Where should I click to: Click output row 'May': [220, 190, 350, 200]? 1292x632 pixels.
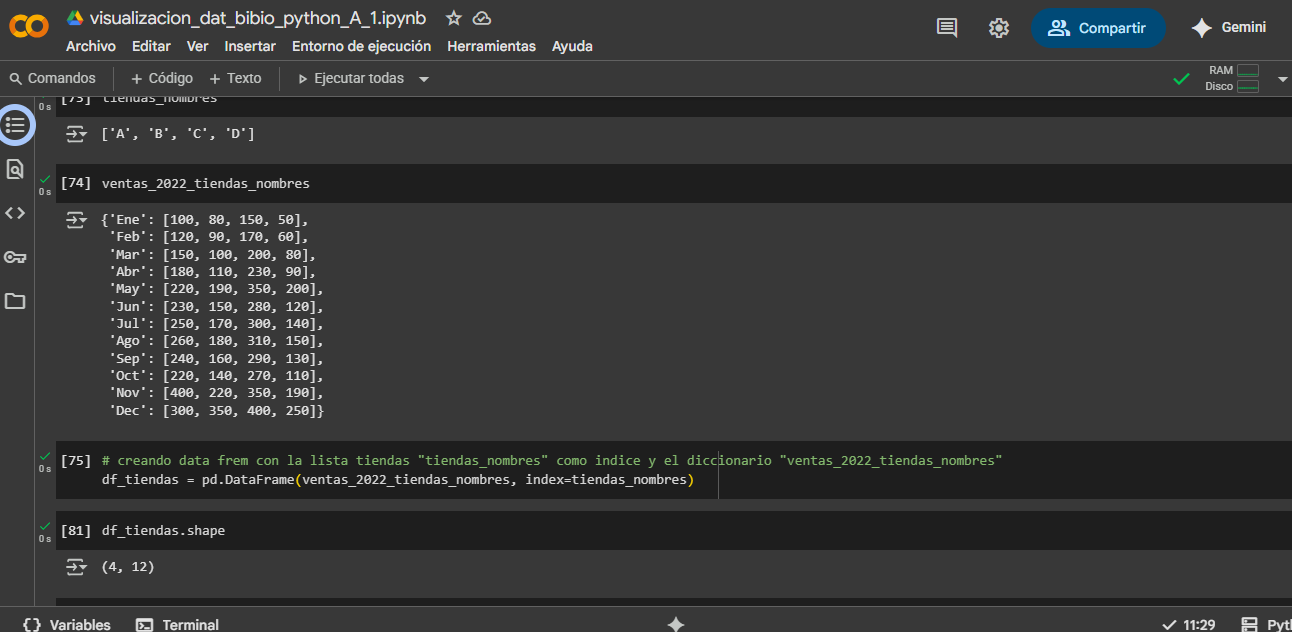pos(216,289)
